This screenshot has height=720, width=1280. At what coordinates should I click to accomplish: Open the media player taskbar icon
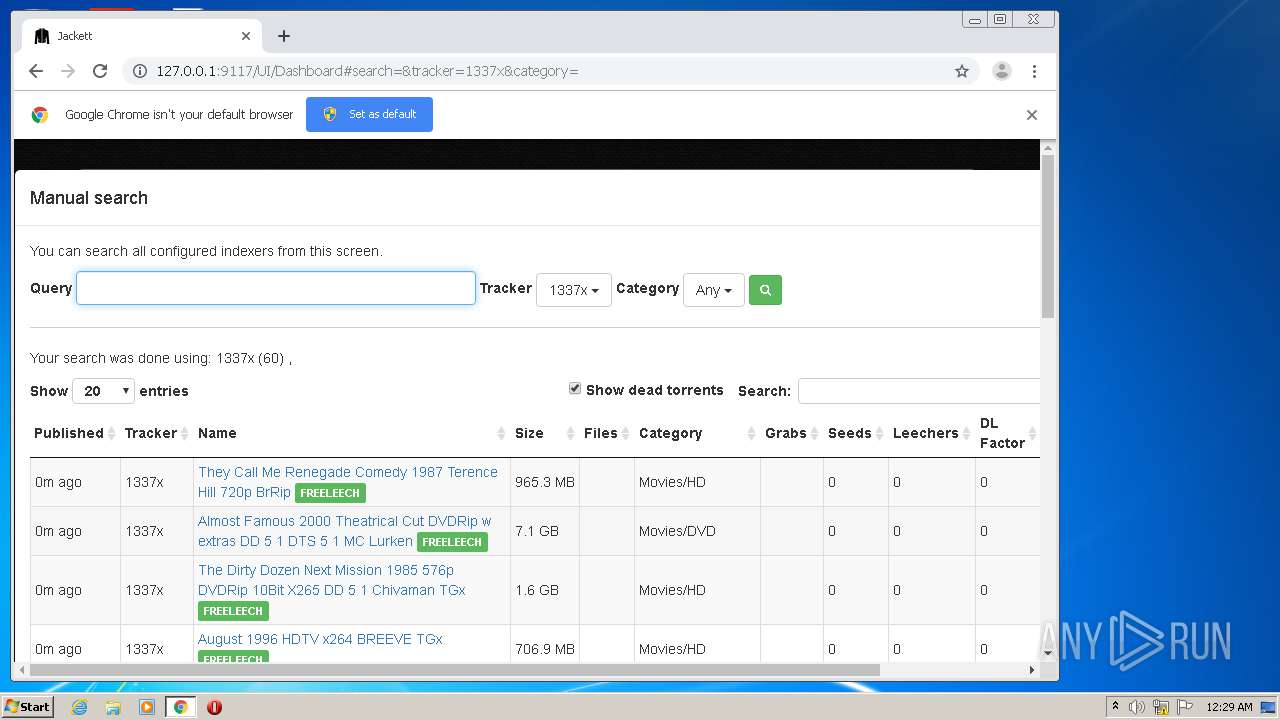click(x=147, y=707)
